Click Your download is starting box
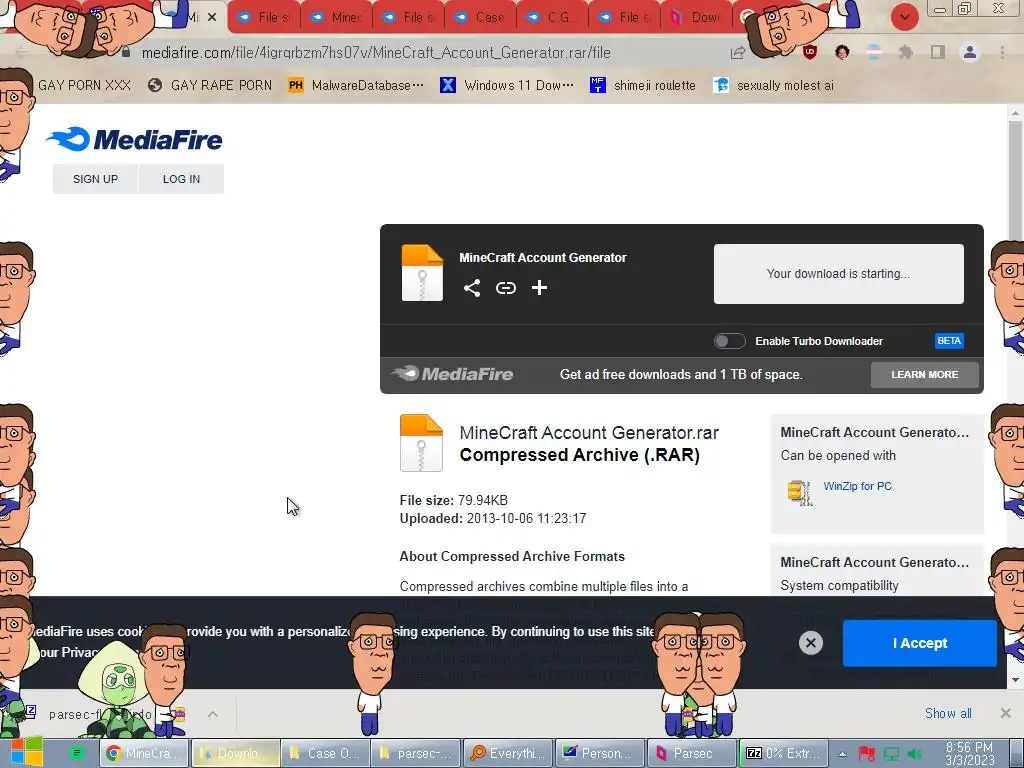Screen dimensions: 1024x768 click(839, 274)
